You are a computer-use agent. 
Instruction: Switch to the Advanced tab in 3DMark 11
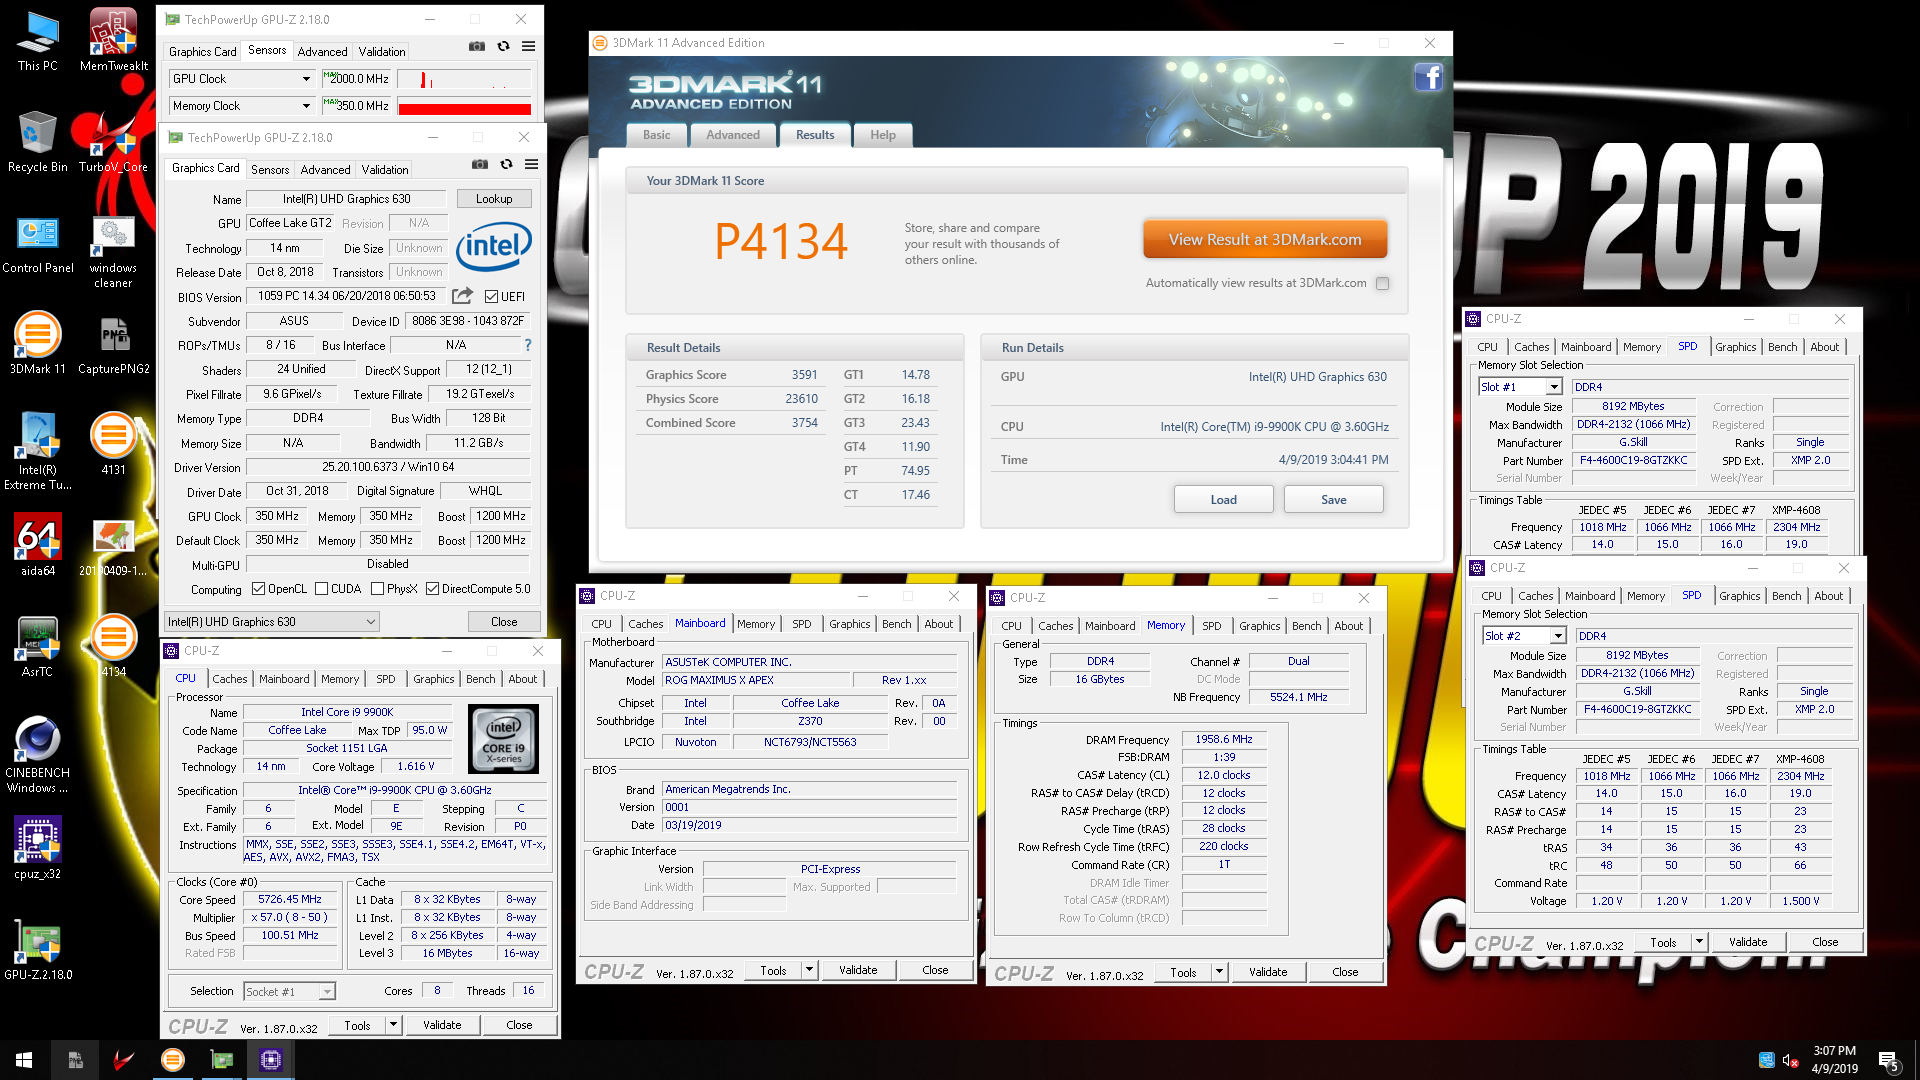tap(733, 135)
